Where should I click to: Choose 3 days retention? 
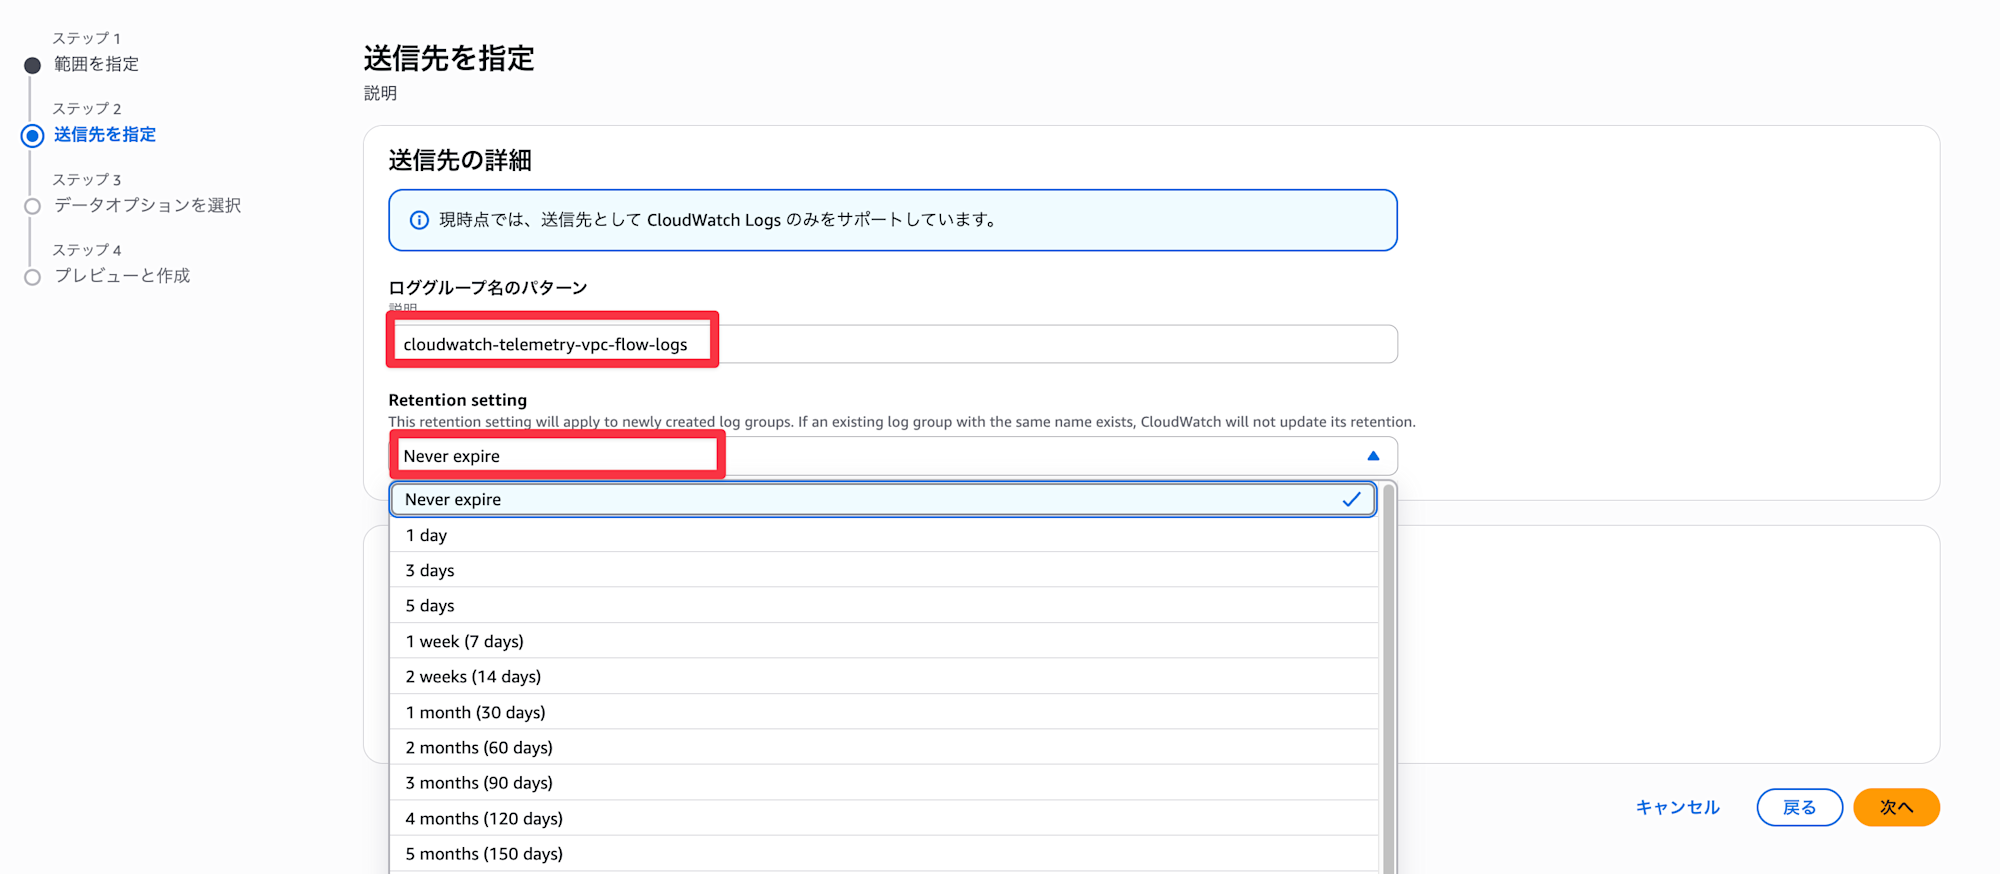pyautogui.click(x=883, y=570)
